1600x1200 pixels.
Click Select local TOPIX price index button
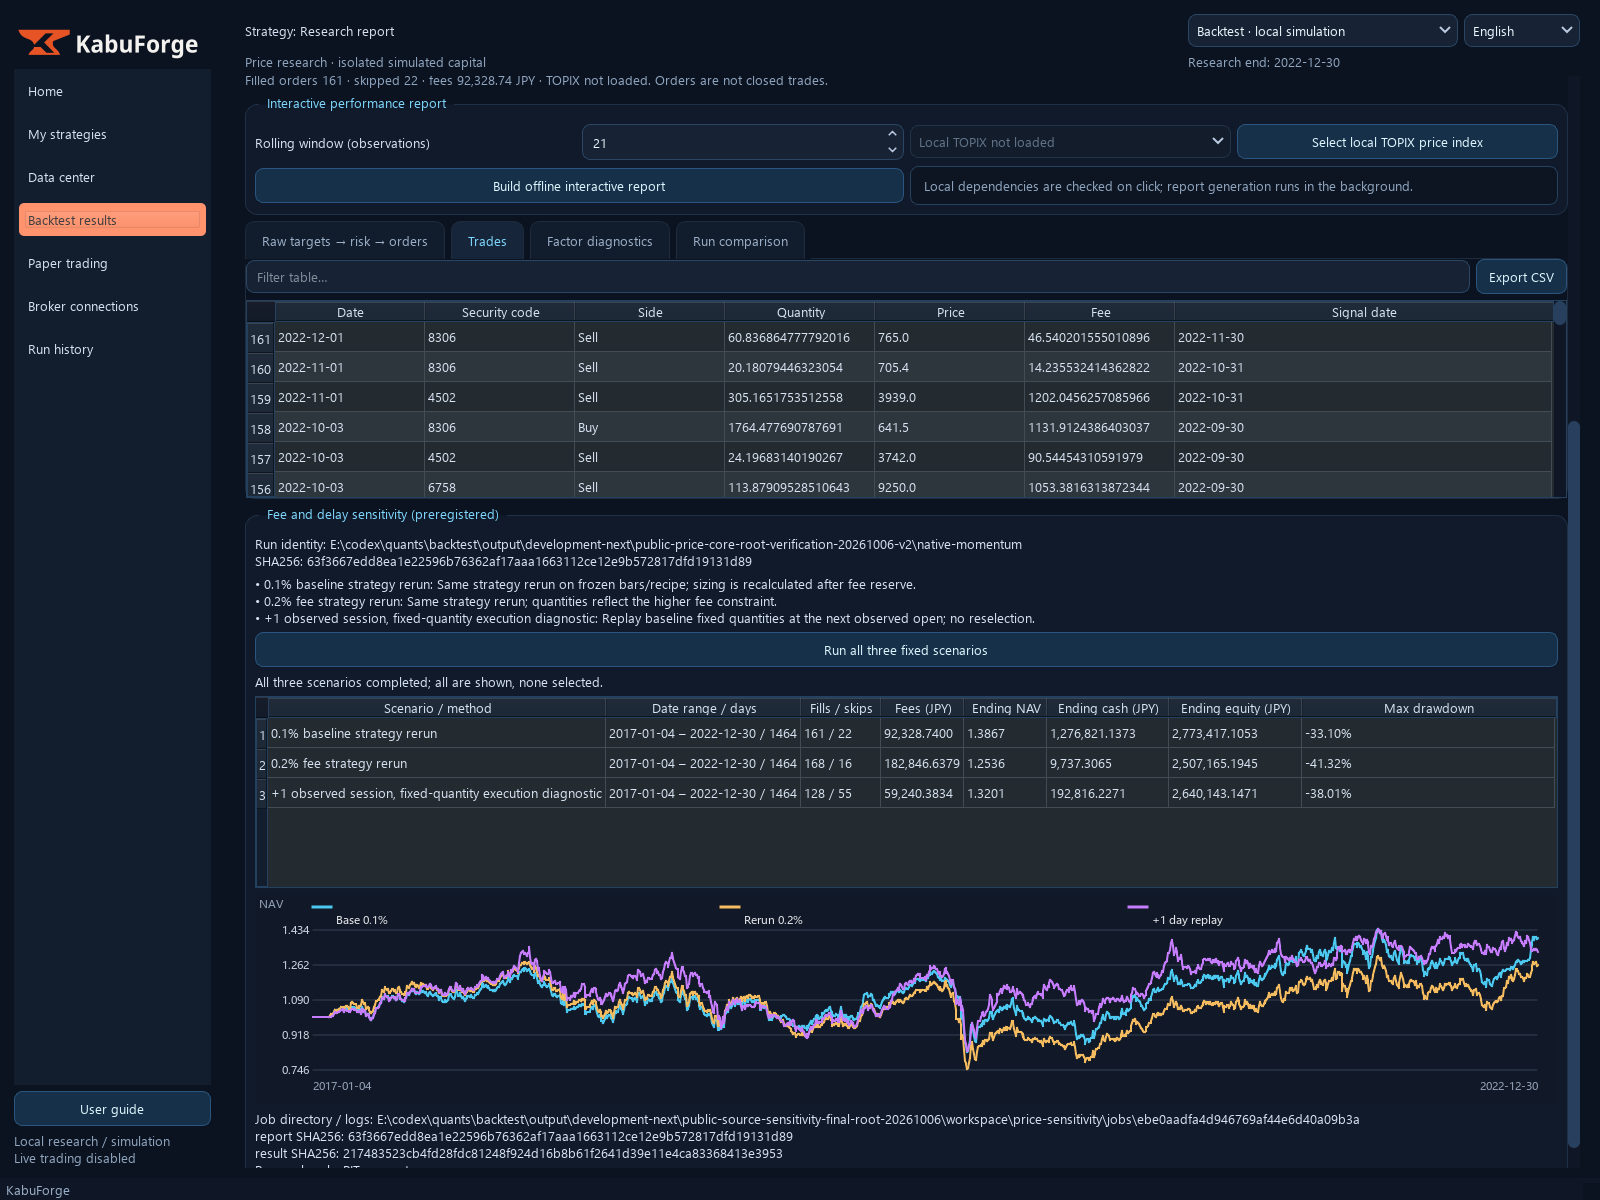pyautogui.click(x=1397, y=142)
